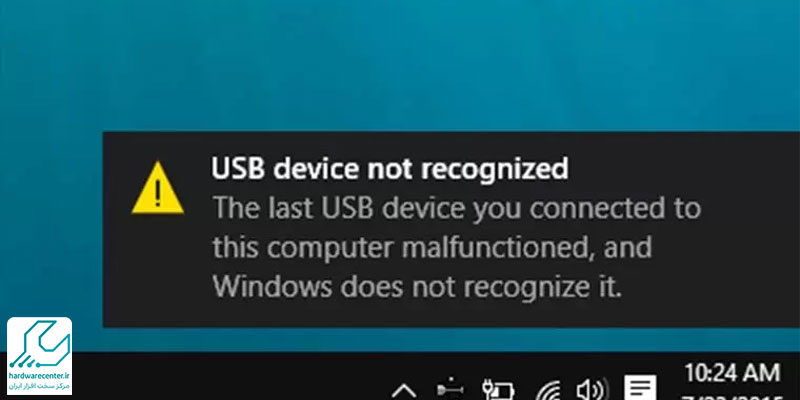
Task: Open the speaker volume tray icon
Action: click(x=592, y=390)
